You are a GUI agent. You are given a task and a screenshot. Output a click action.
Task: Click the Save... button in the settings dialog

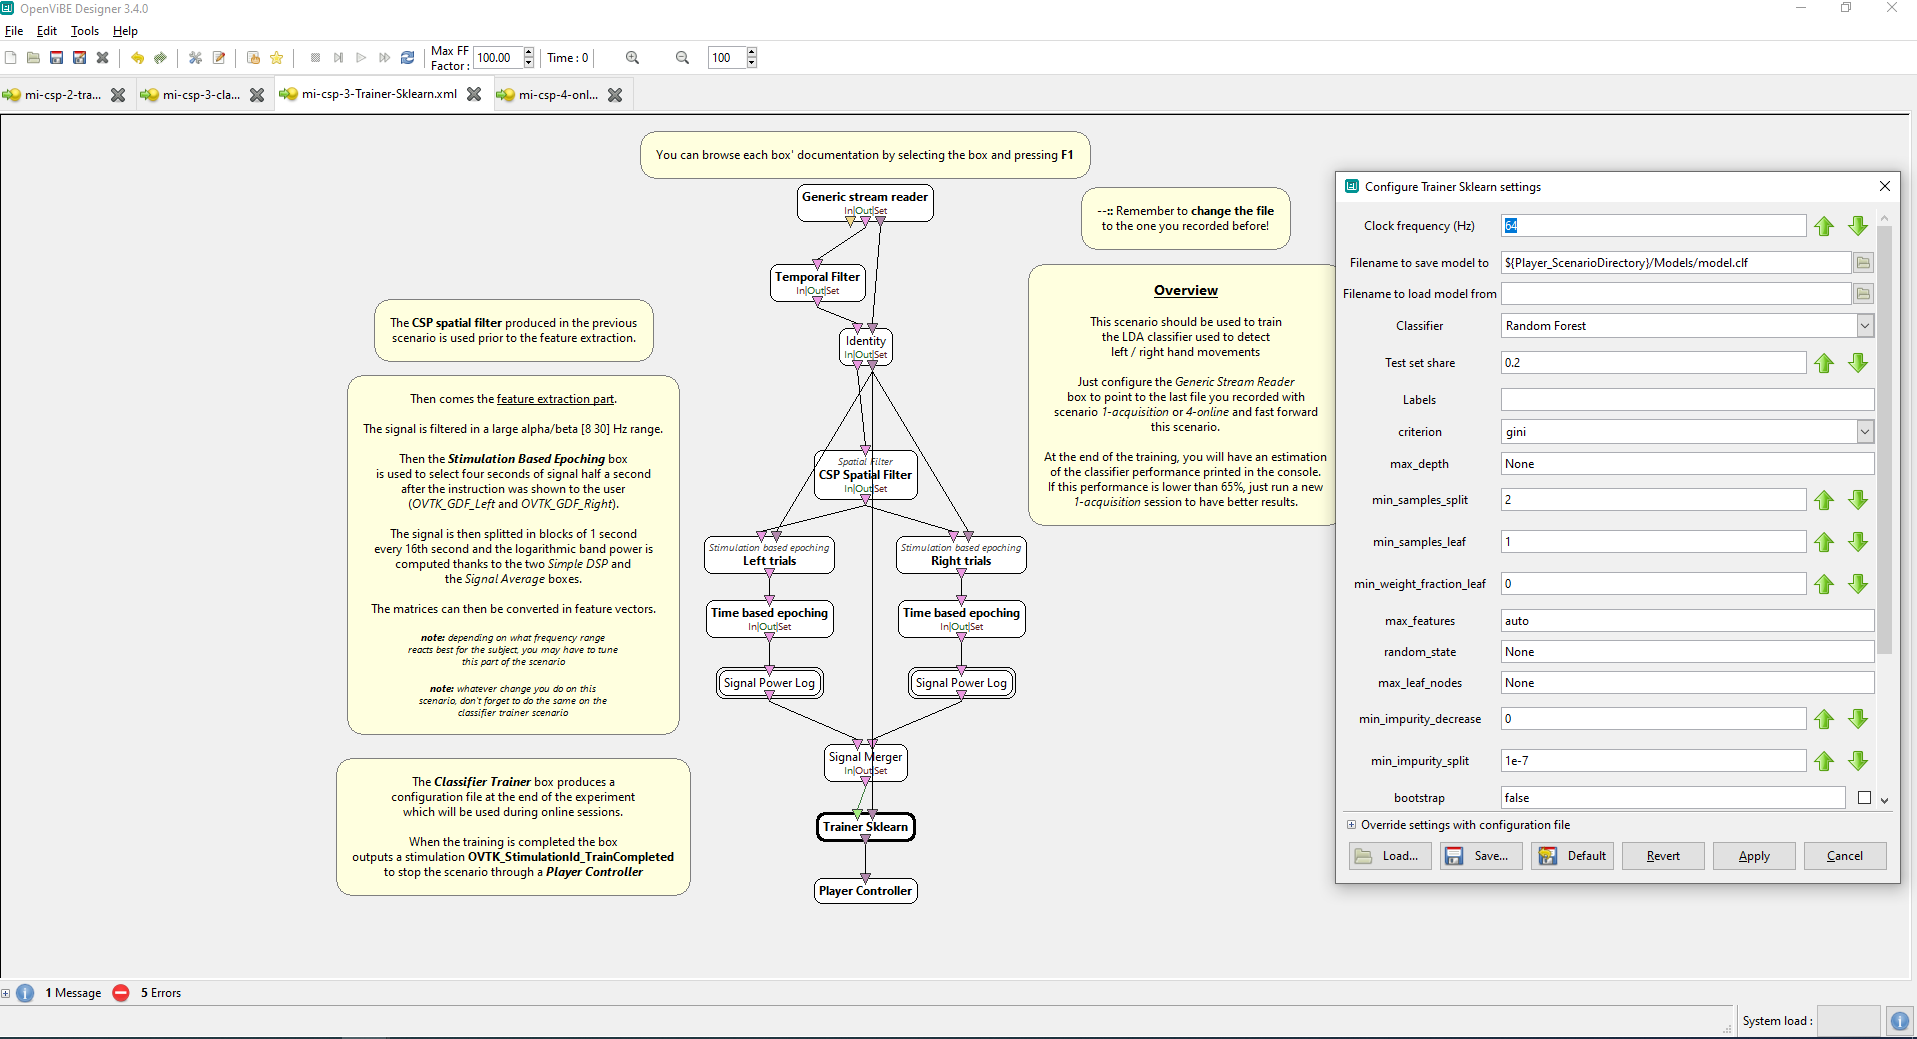point(1481,856)
